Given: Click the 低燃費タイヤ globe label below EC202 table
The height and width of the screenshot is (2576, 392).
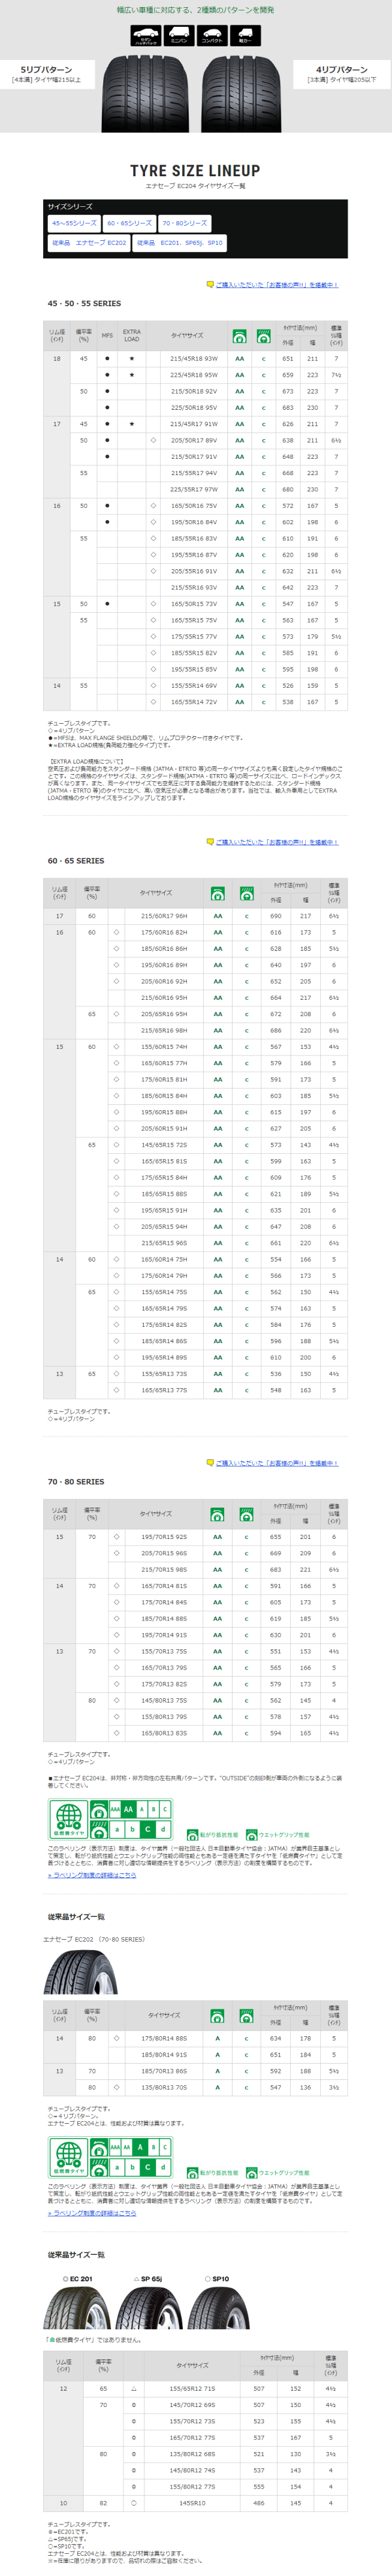Looking at the screenshot, I should [68, 2157].
